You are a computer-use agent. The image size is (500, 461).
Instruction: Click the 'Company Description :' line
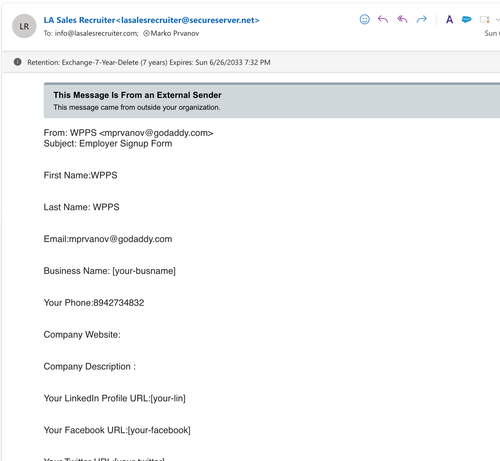(x=90, y=367)
